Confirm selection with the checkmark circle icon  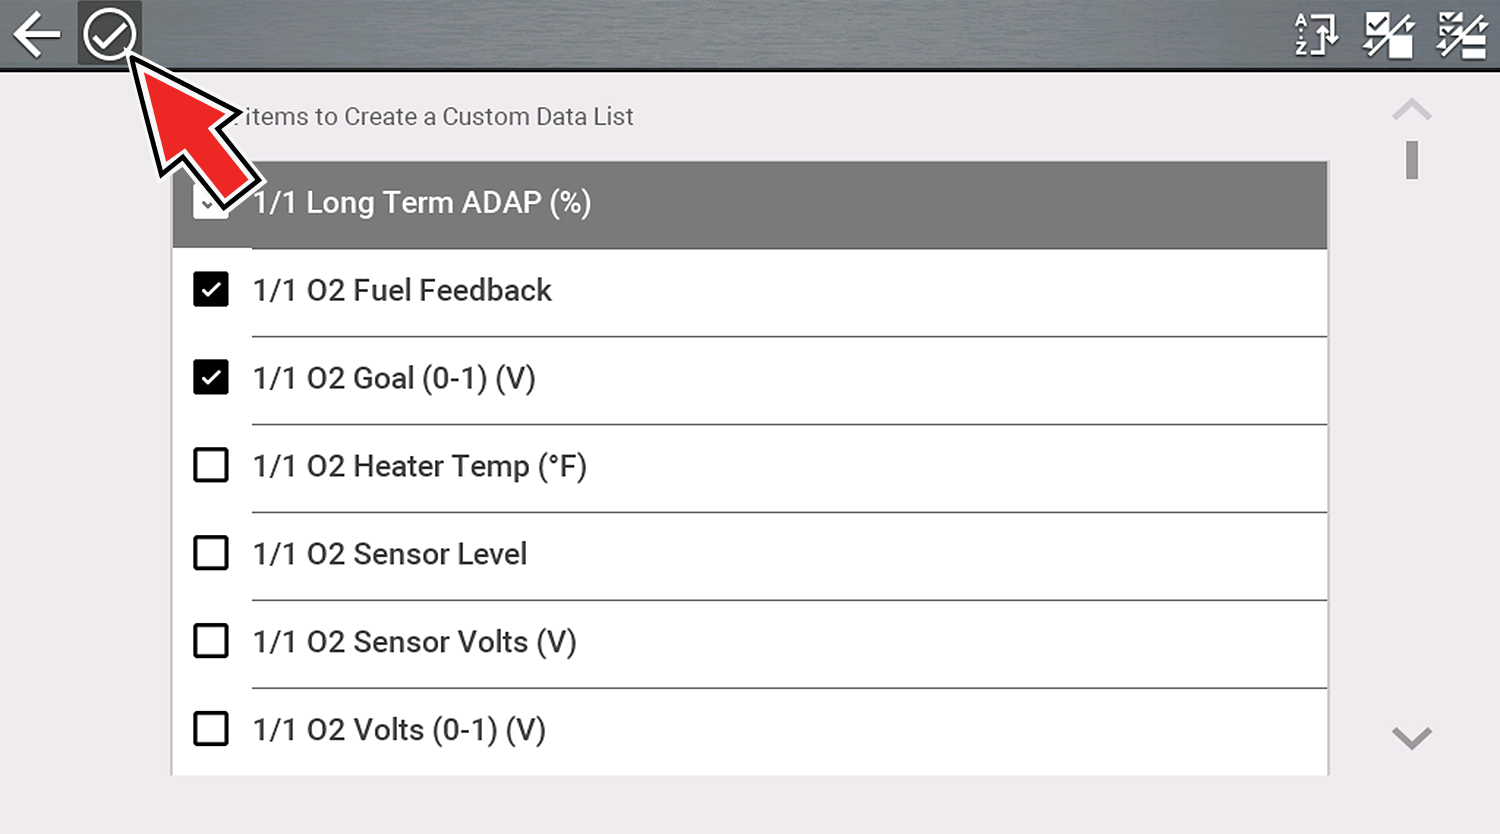point(109,35)
